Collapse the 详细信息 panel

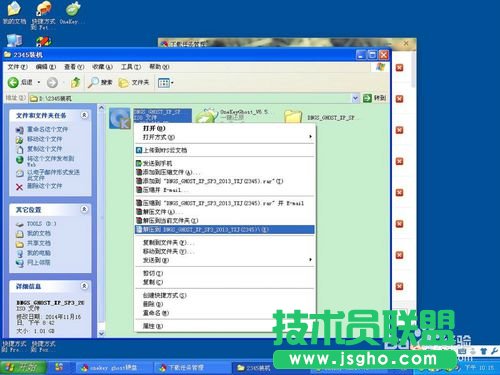click(84, 286)
